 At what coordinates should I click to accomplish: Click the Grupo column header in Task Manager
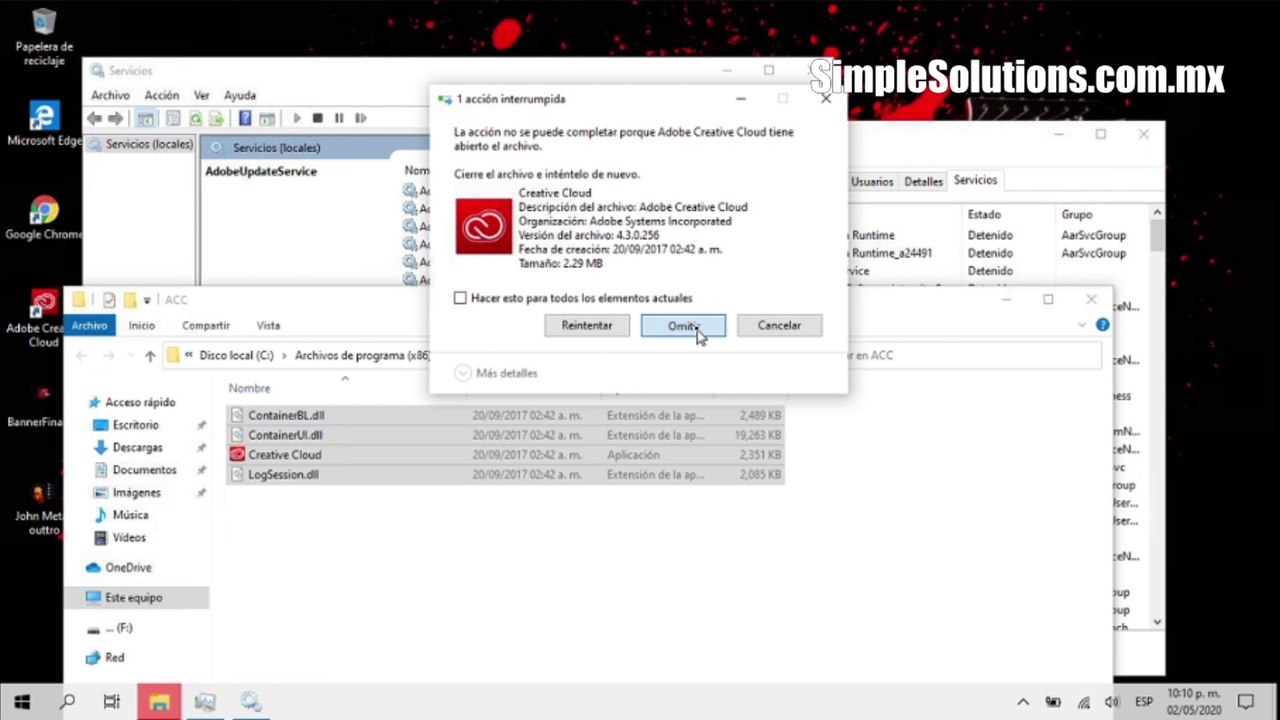tap(1077, 215)
